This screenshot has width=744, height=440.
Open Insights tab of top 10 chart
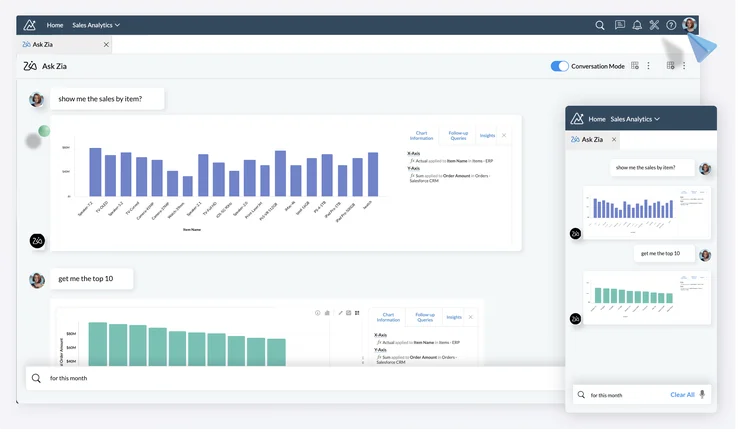click(x=454, y=317)
